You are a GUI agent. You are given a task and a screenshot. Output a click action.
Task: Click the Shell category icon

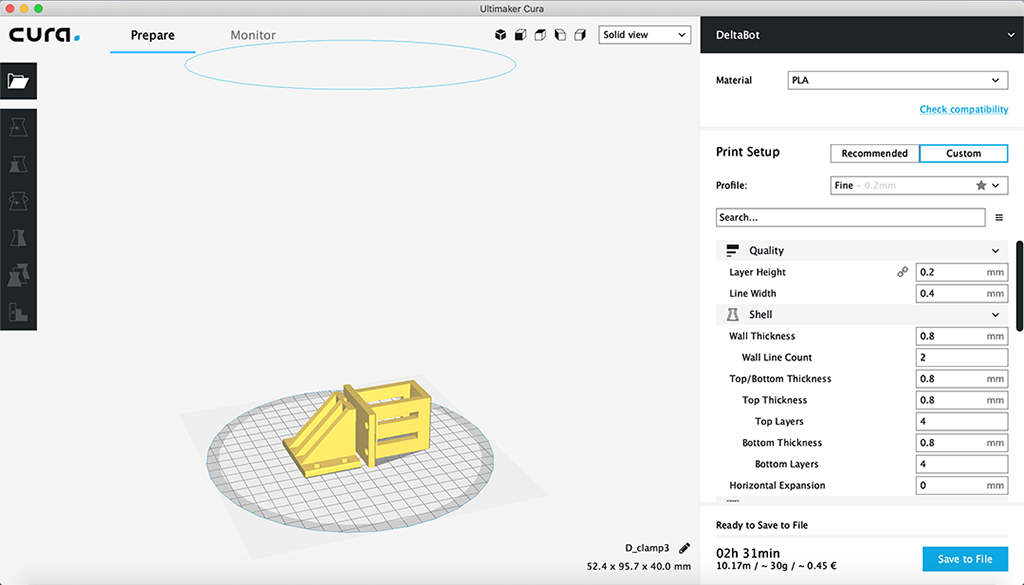(x=732, y=315)
